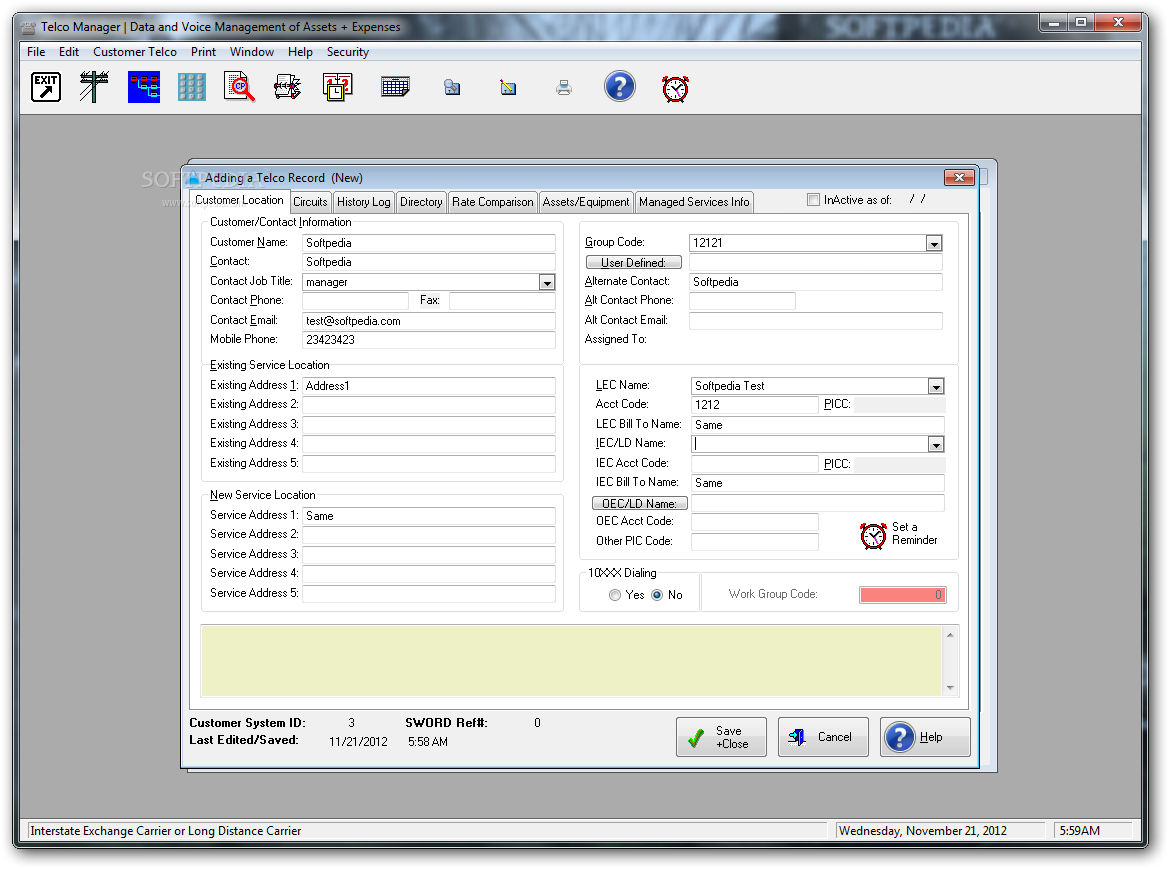Open the rolodex address book icon

(288, 87)
